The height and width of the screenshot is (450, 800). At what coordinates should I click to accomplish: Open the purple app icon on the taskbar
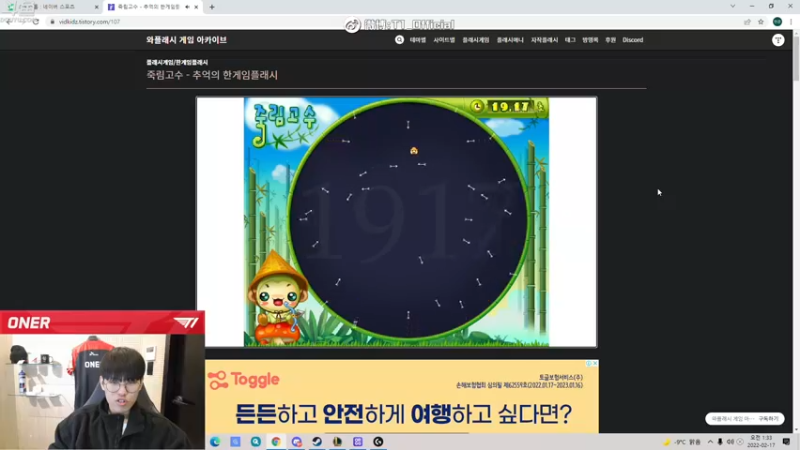click(x=358, y=441)
